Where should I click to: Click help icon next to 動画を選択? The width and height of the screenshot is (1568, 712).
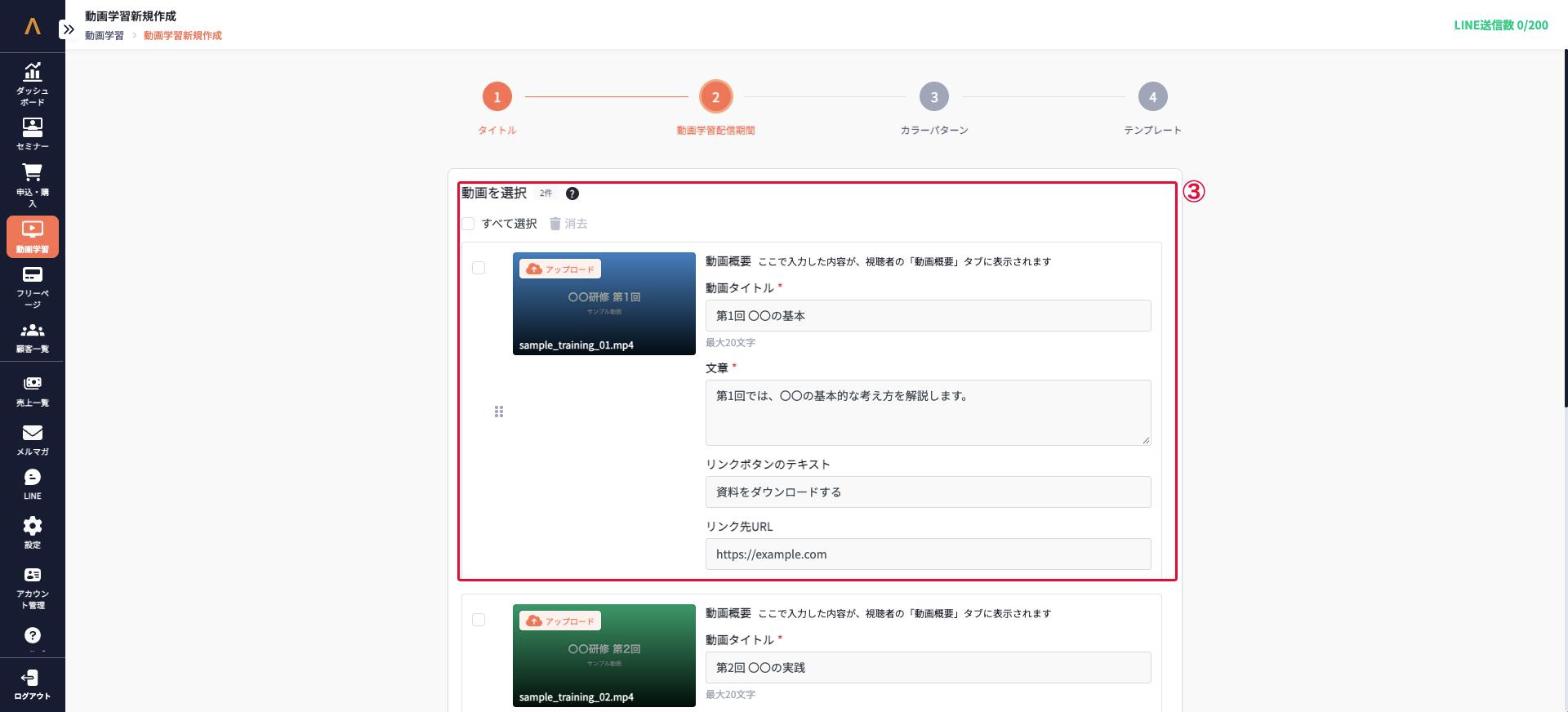pos(572,194)
